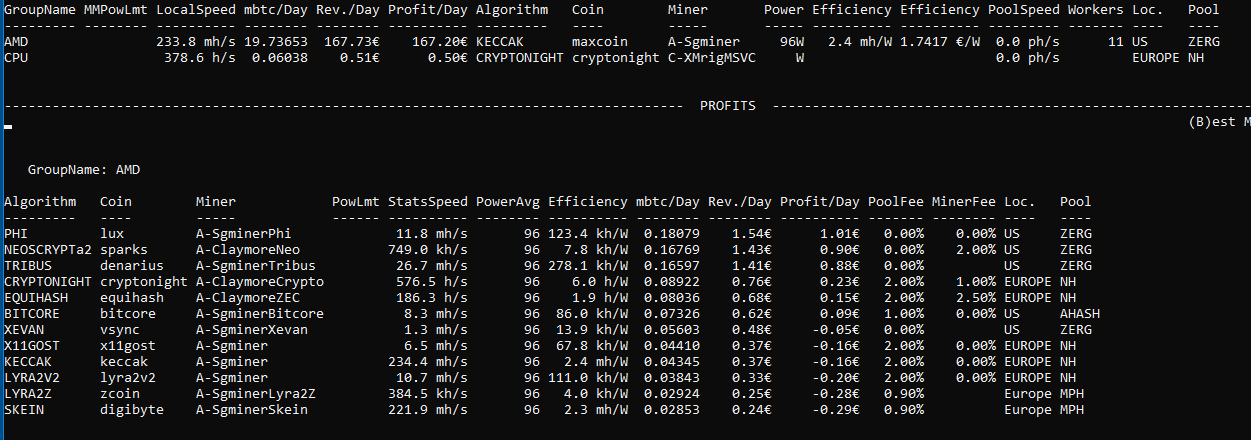Select X11GOST in the algorithm list

coord(32,346)
